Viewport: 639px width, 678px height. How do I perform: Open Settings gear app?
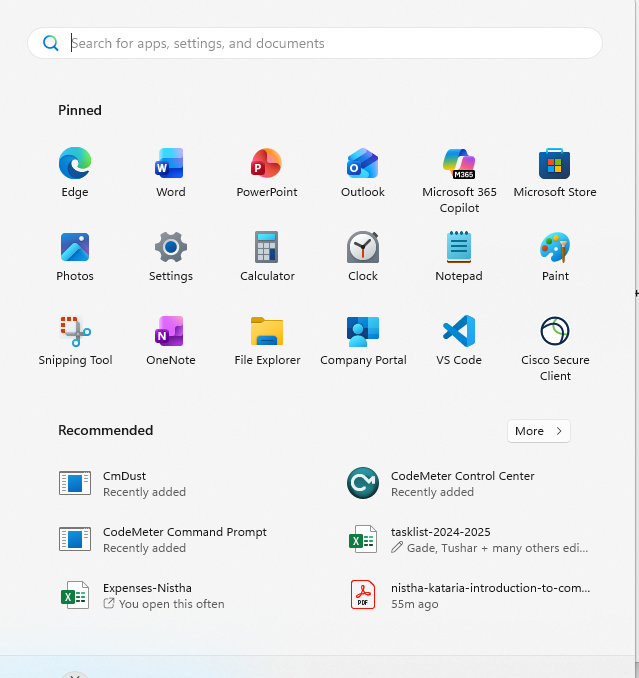pos(171,257)
